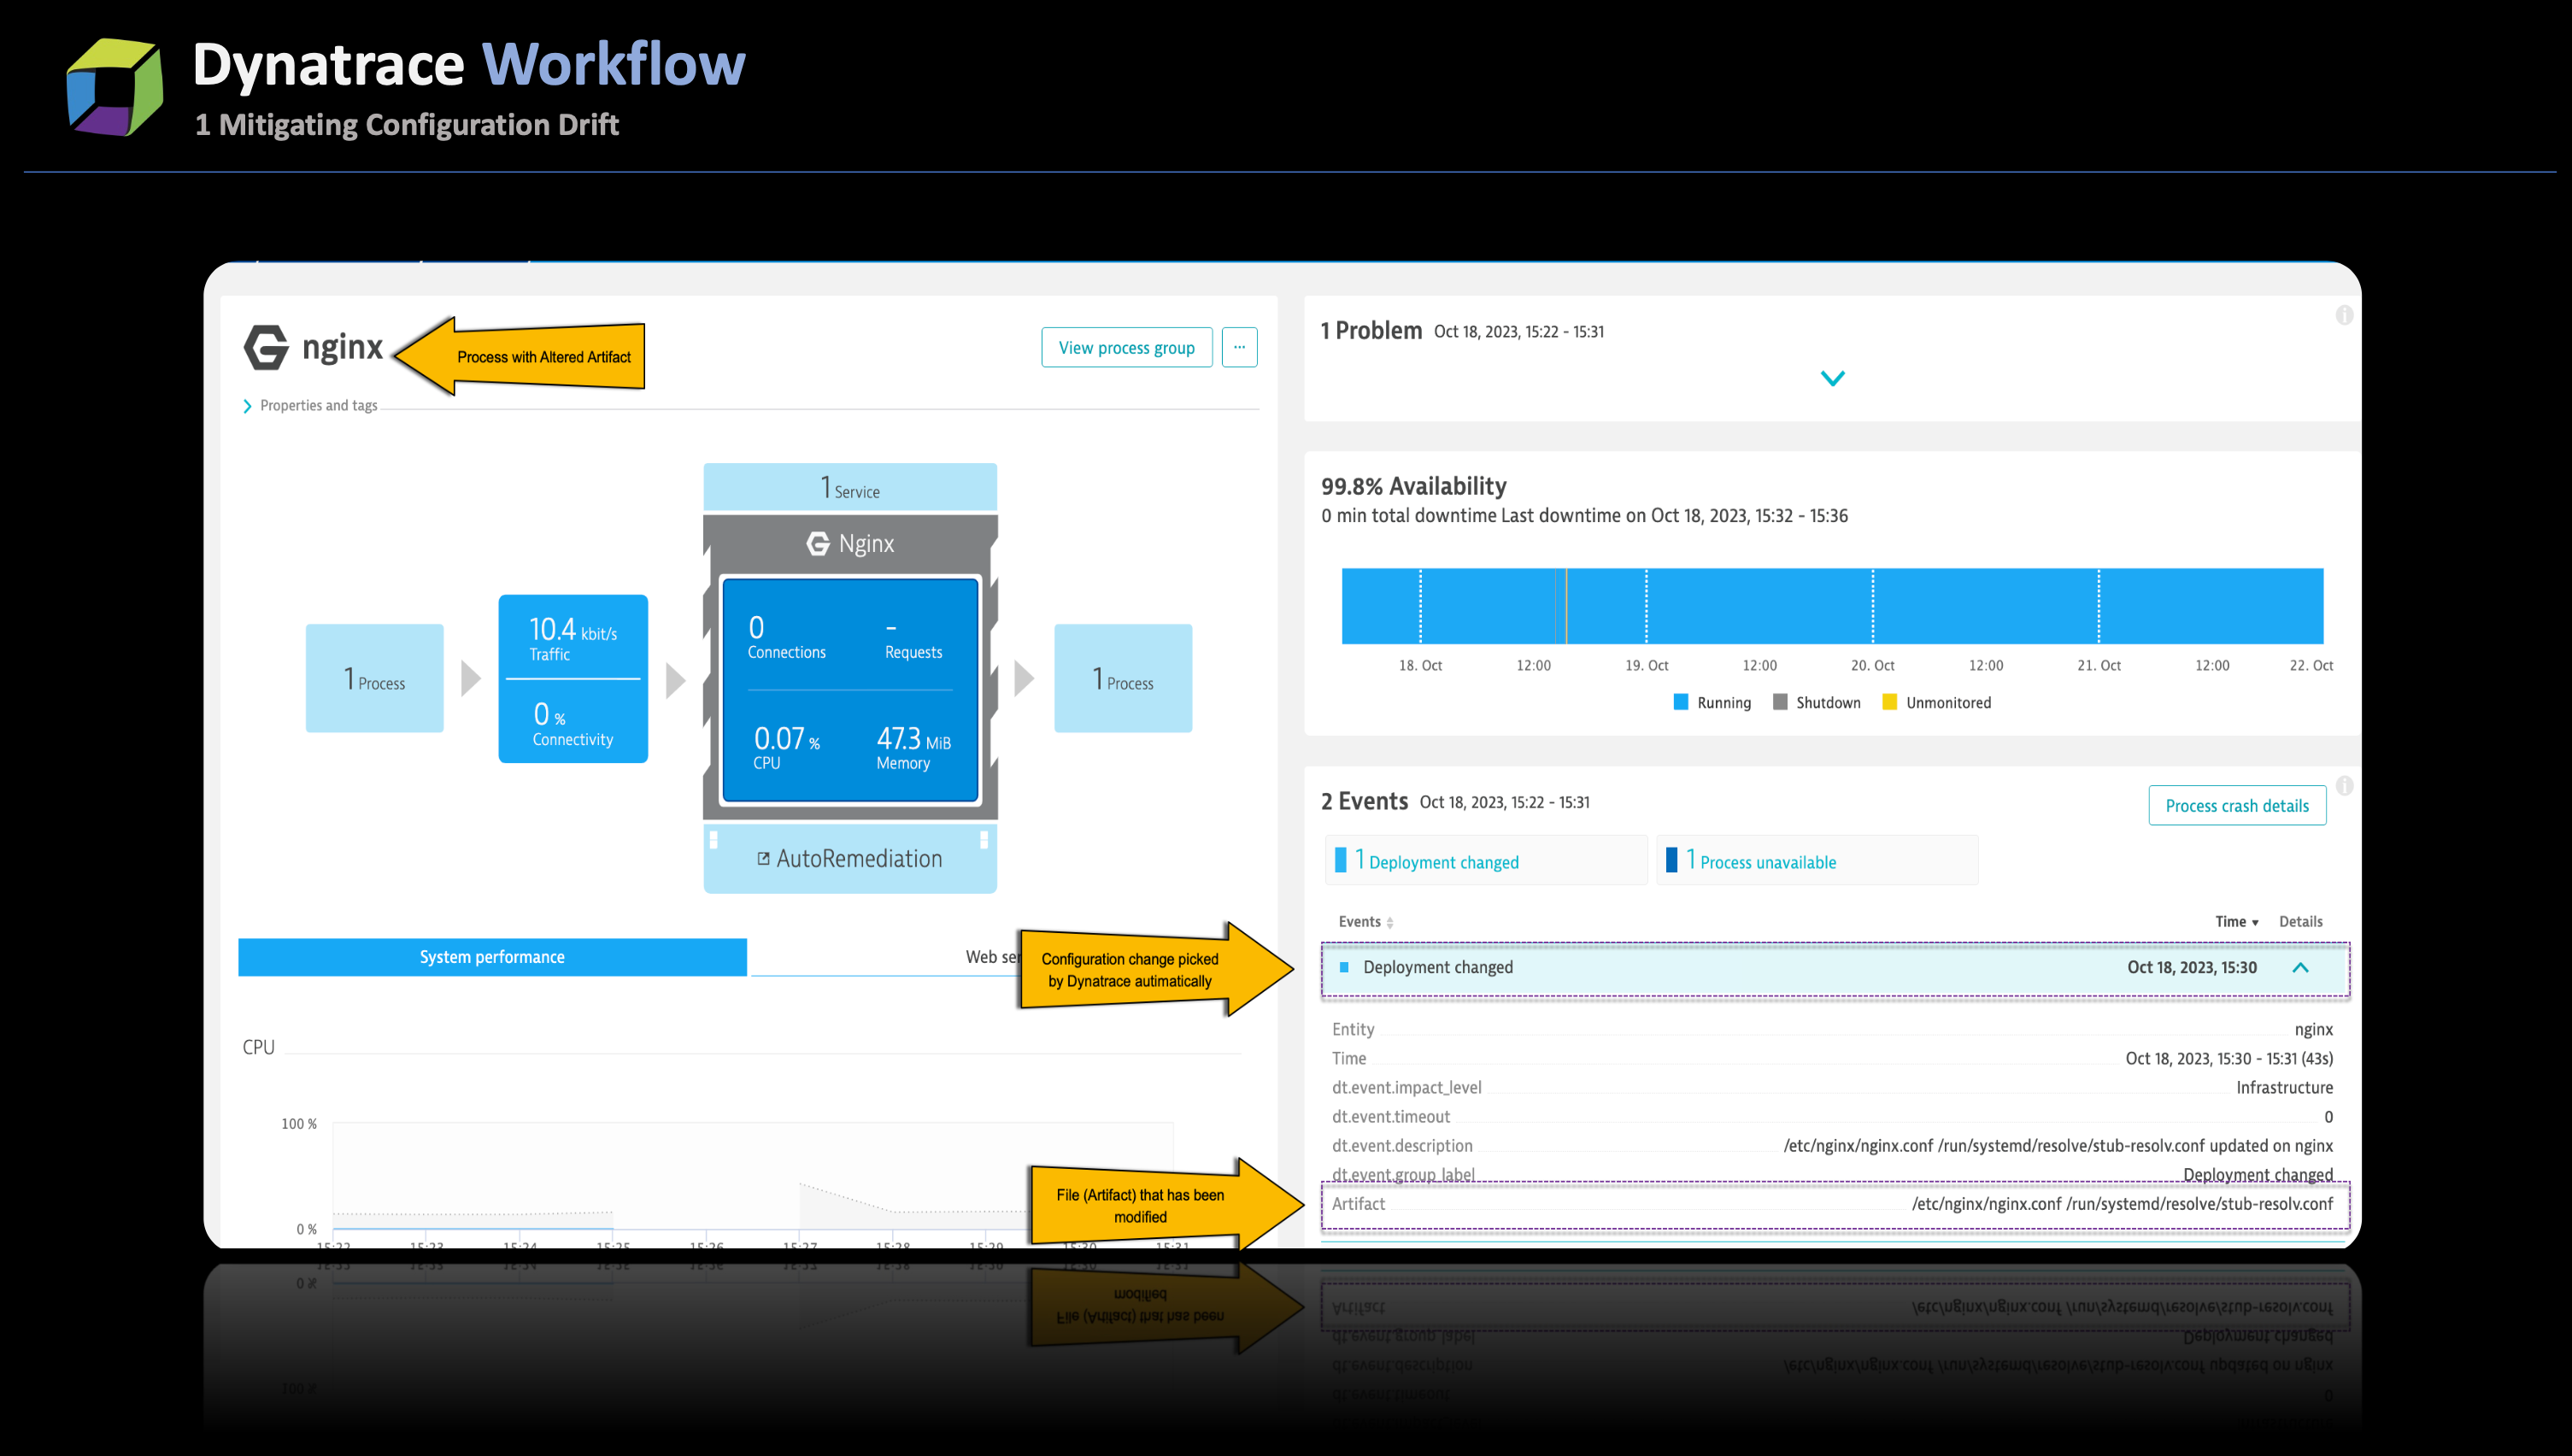Expand the 1 Problem panel chevron
Screen dimensions: 2572x1456
pos(1832,378)
